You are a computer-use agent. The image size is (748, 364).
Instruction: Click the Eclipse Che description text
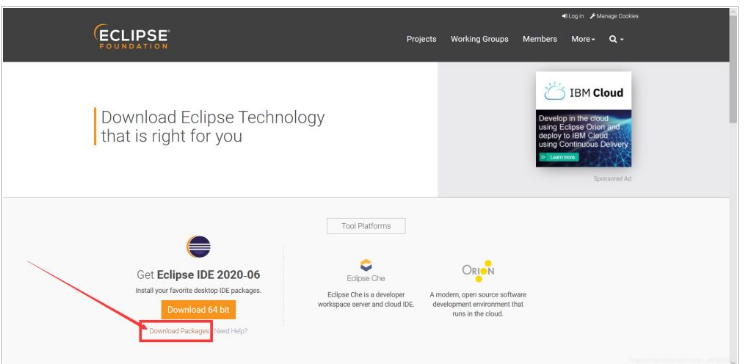click(366, 300)
